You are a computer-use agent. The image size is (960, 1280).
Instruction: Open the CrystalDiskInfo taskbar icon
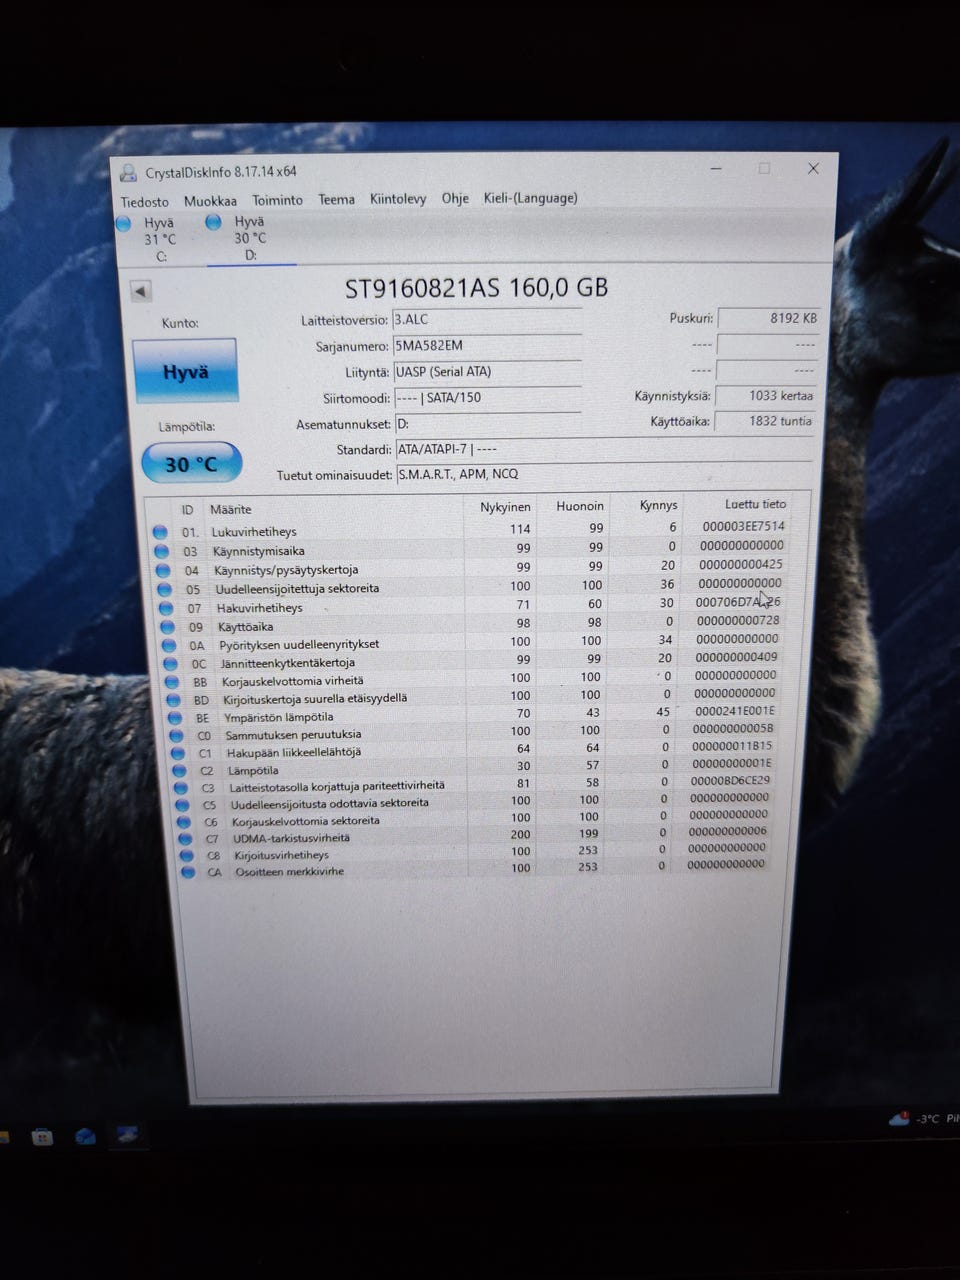click(127, 1135)
